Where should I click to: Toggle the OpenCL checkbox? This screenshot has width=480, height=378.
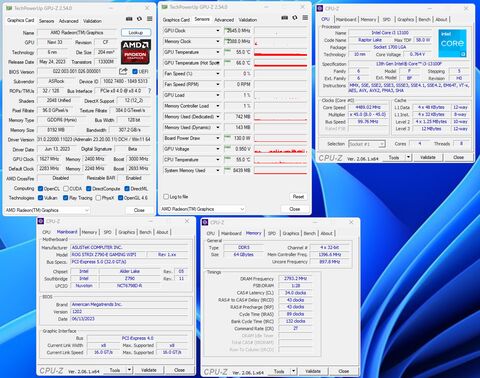click(x=40, y=189)
